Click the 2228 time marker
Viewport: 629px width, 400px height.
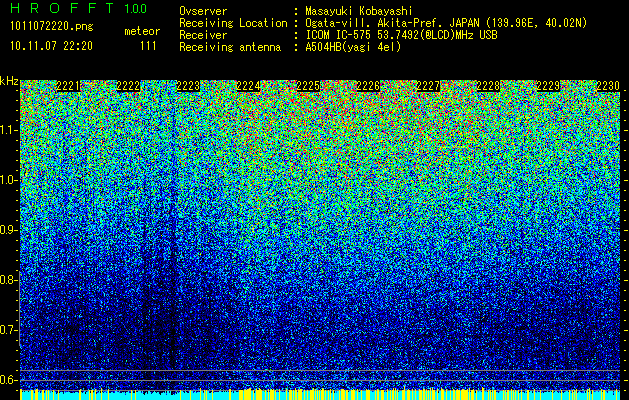coord(488,86)
